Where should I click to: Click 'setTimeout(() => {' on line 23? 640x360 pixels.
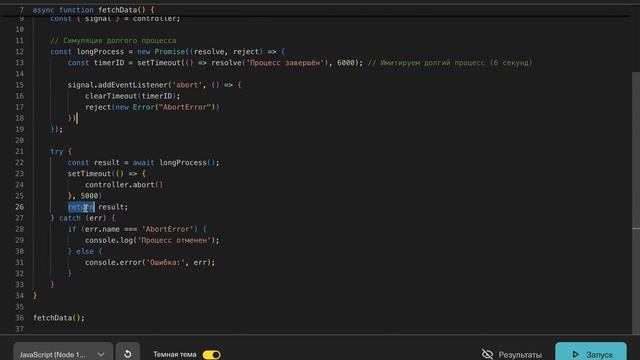click(x=107, y=173)
